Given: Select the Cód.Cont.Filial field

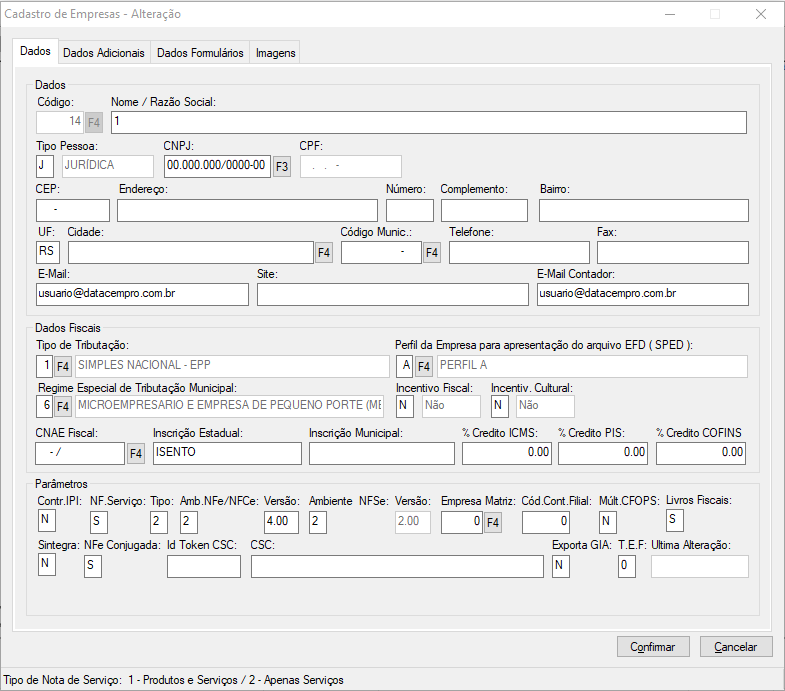Looking at the screenshot, I should point(546,522).
